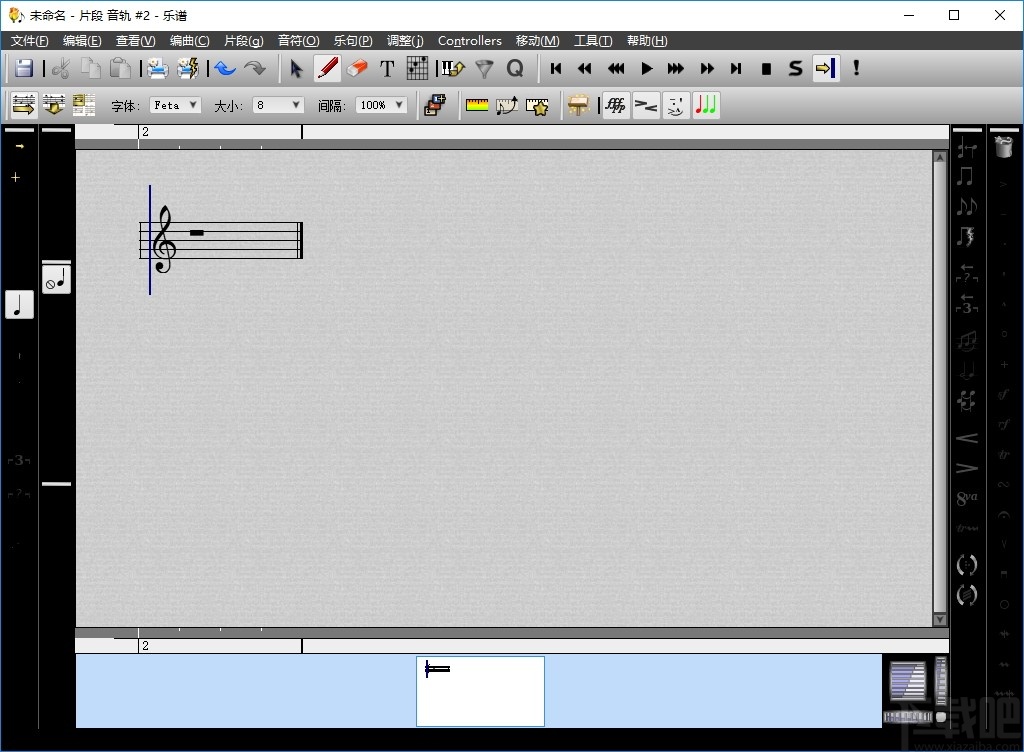Open the filter selection funnel icon

click(484, 68)
